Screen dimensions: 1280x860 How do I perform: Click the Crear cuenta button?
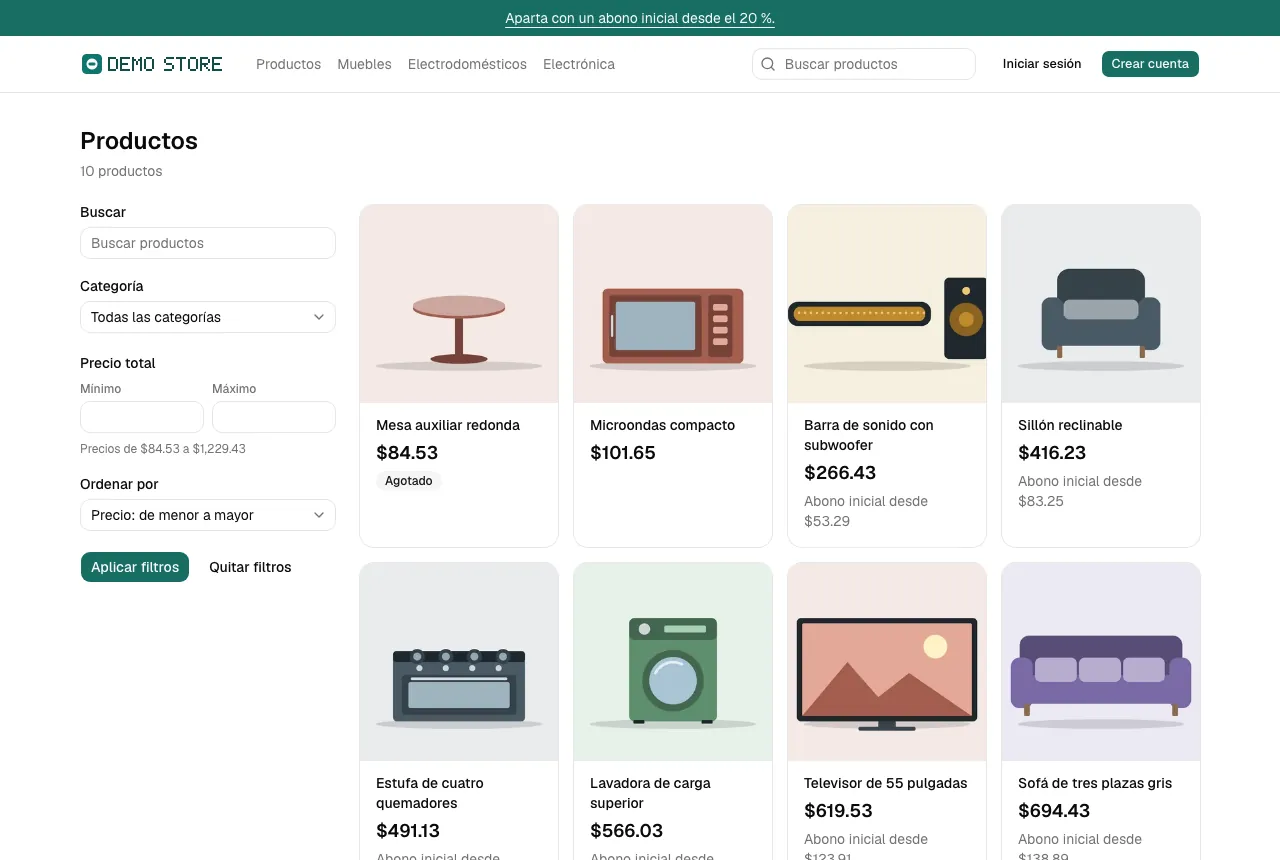click(x=1150, y=64)
